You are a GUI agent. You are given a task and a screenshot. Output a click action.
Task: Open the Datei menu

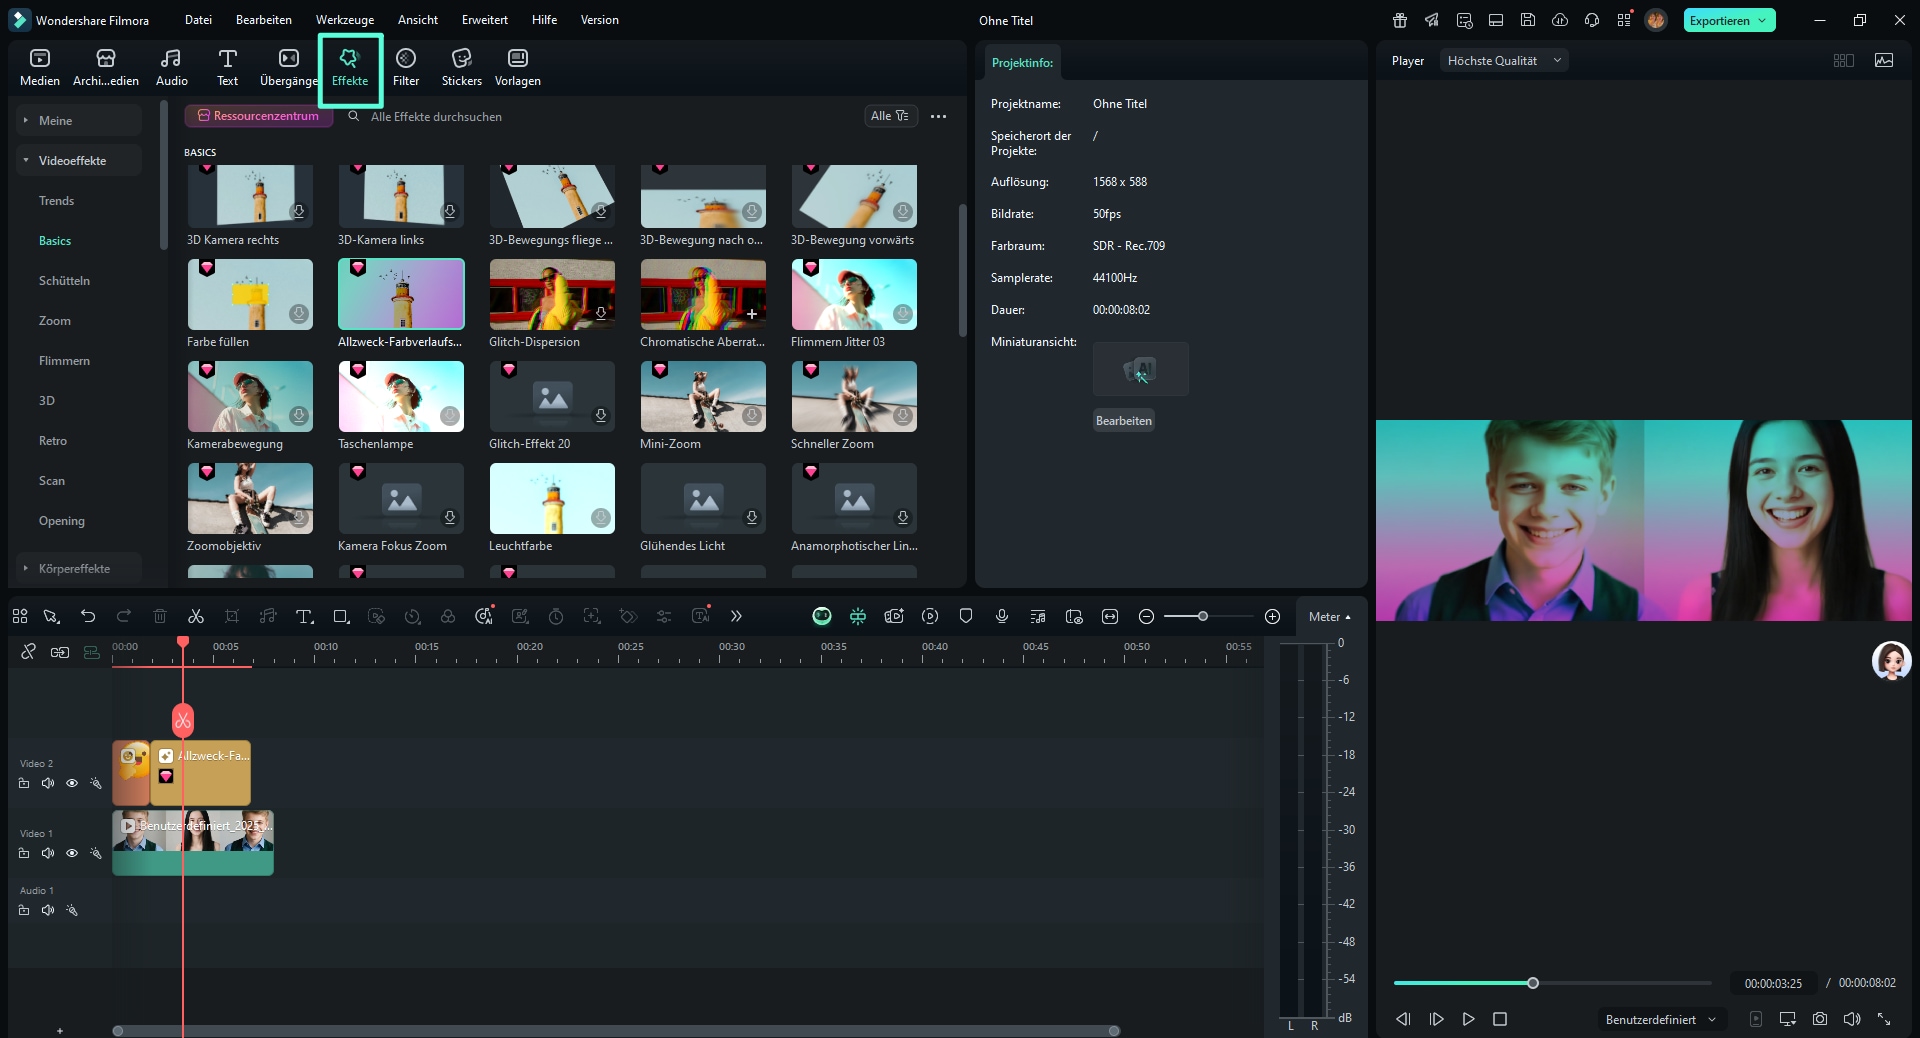point(198,20)
